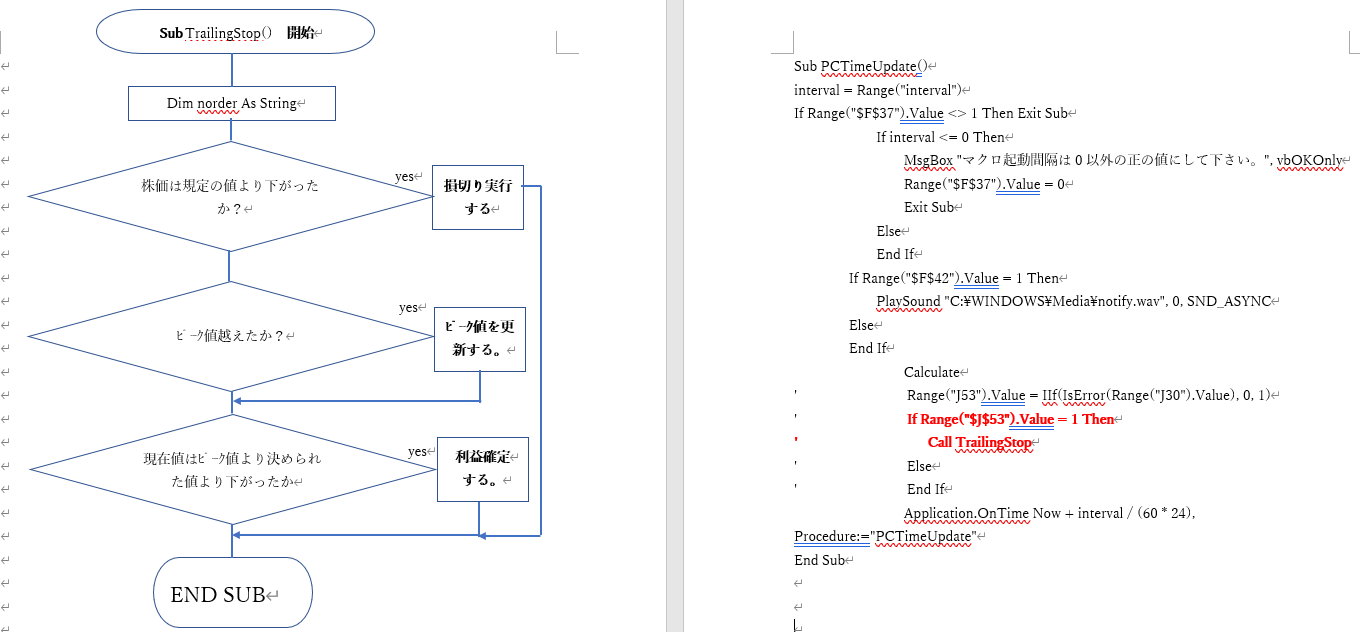Screen dimensions: 1360x632
Task: Select the ピーク値を更新する process box
Action: tap(480, 338)
